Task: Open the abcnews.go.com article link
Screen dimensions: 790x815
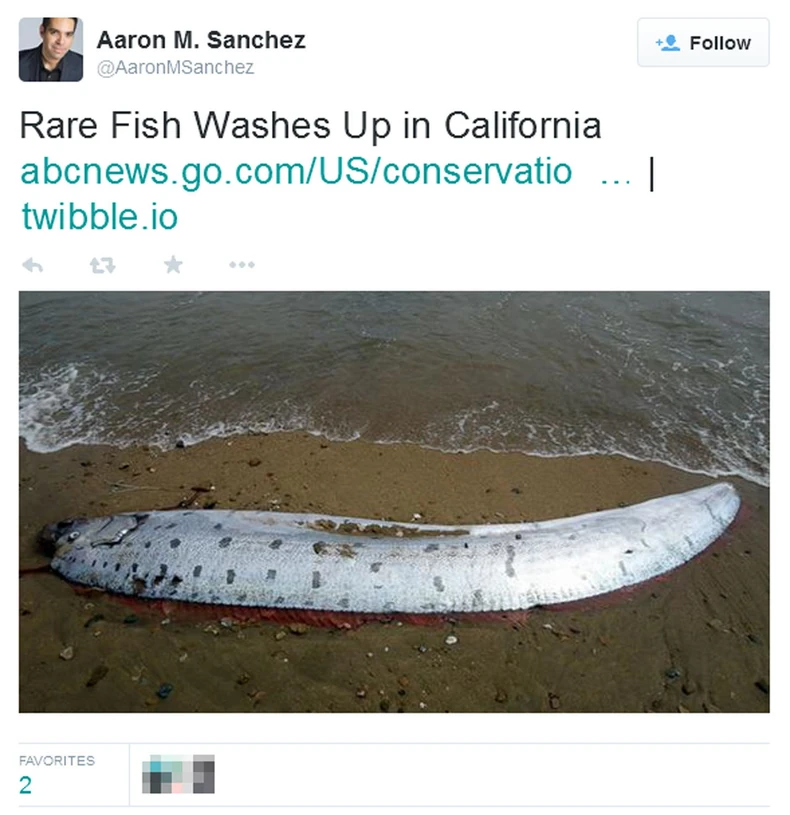Action: point(296,172)
